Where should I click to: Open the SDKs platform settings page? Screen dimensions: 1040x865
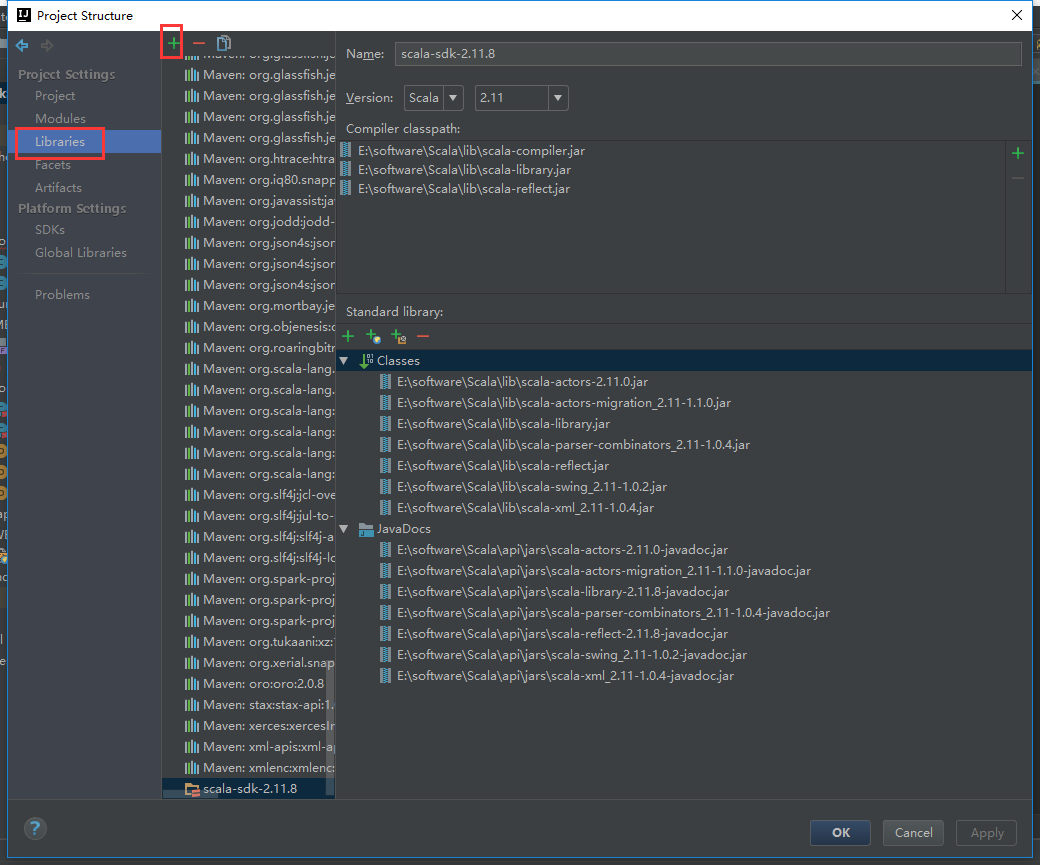click(50, 230)
